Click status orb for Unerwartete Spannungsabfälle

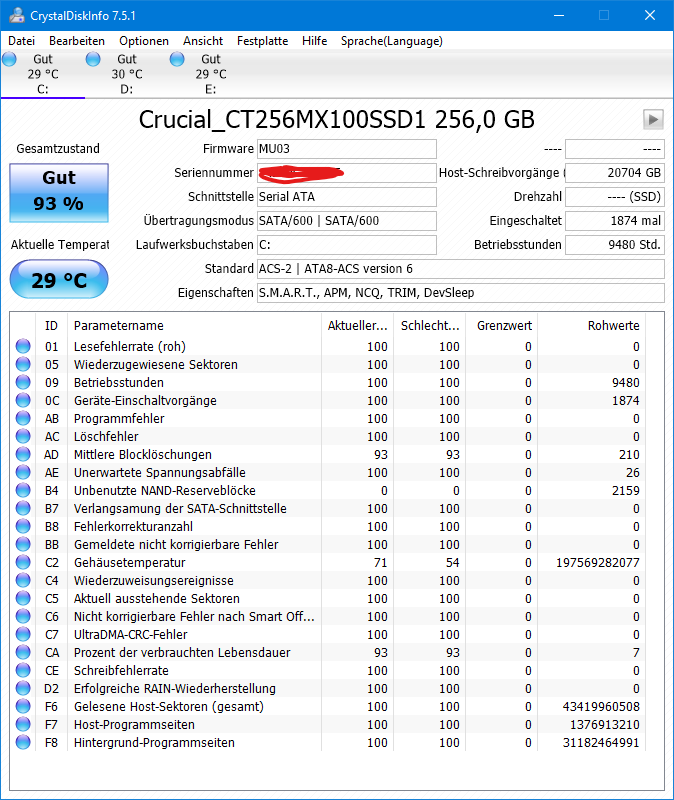pyautogui.click(x=23, y=472)
